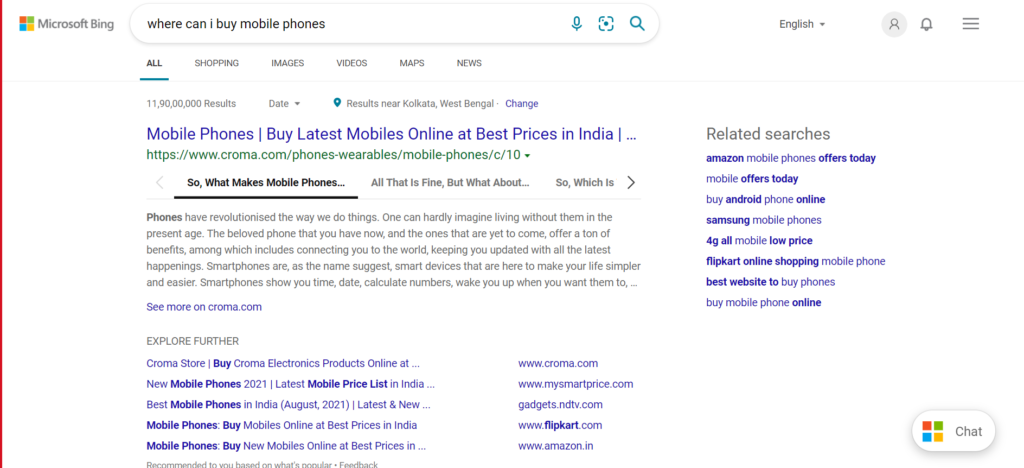This screenshot has width=1024, height=468.
Task: Search related 'samsung mobile phones'
Action: (x=763, y=220)
